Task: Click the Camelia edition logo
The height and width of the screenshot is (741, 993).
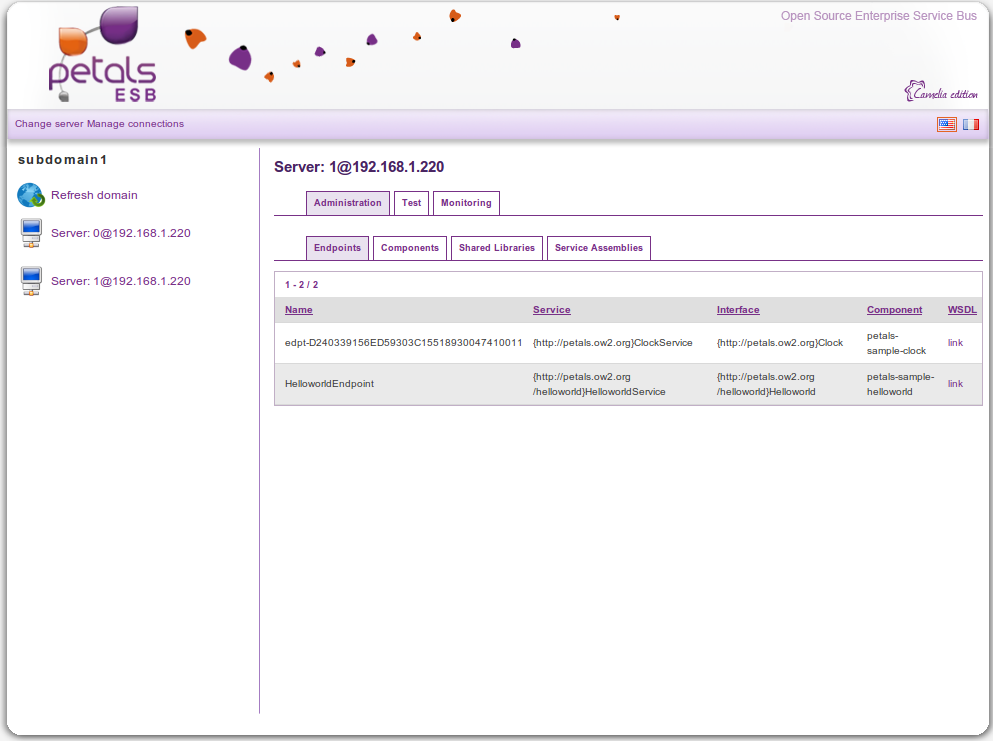Action: pyautogui.click(x=941, y=92)
